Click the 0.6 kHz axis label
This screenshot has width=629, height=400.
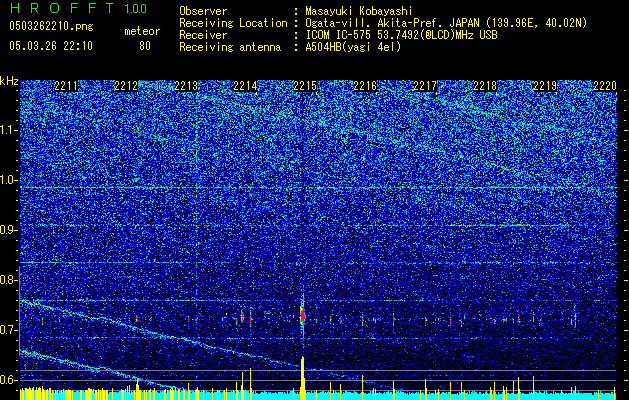point(9,380)
